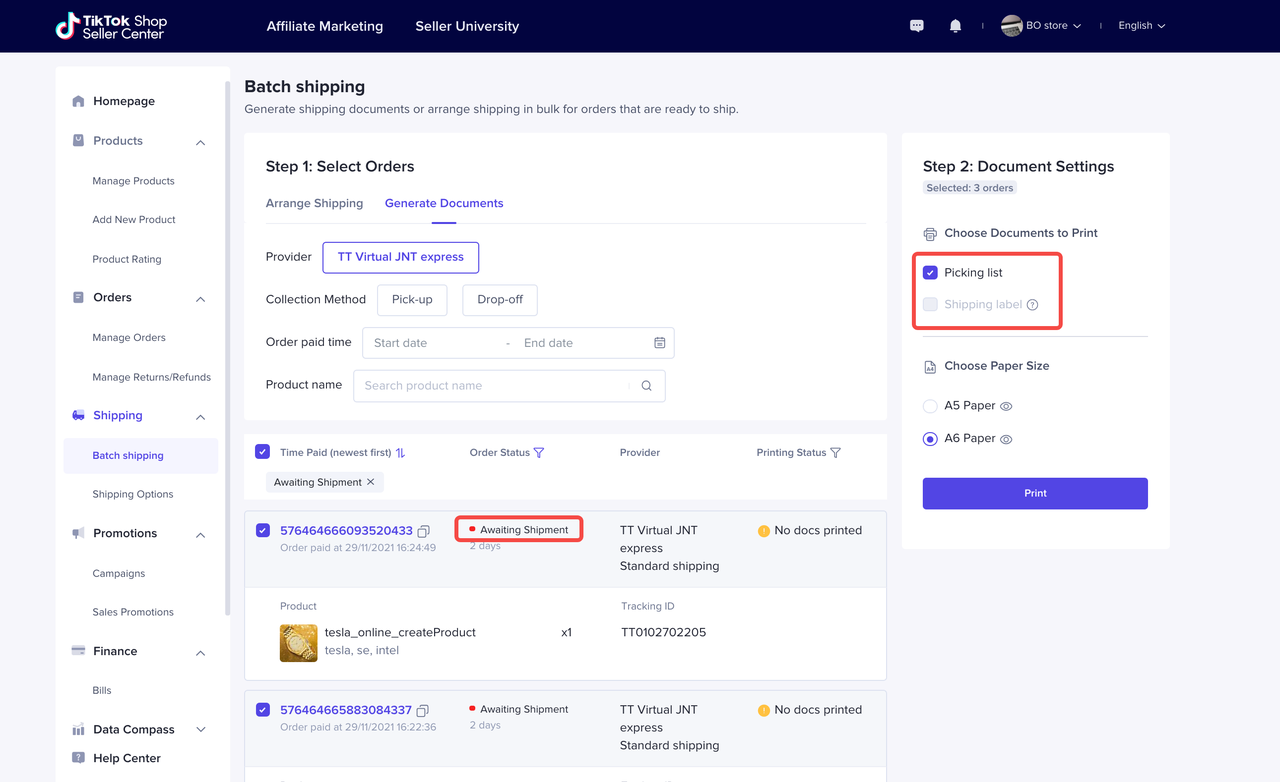Click the notification bell icon
The height and width of the screenshot is (782, 1280).
[x=955, y=26]
